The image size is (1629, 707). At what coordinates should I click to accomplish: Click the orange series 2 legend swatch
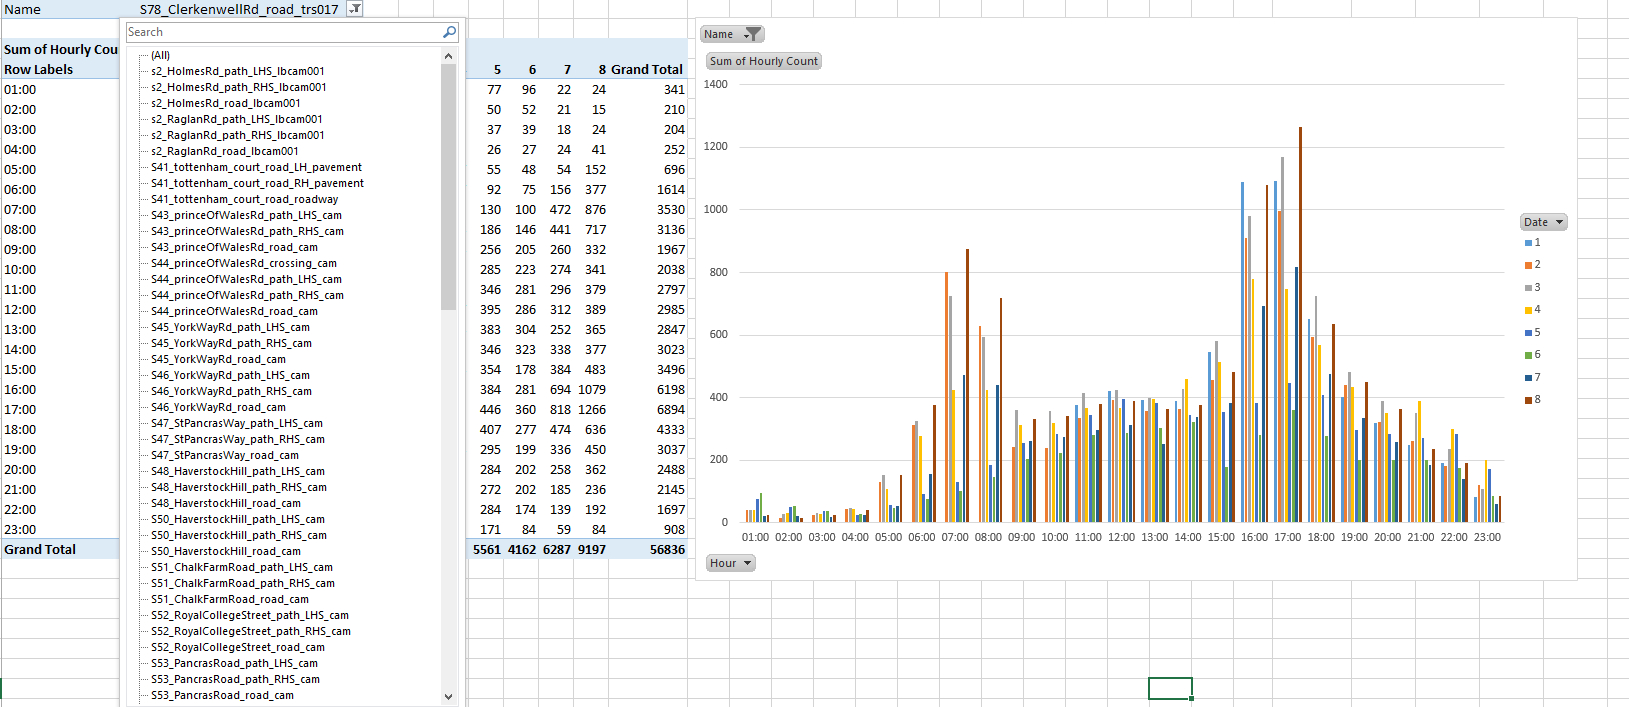[x=1528, y=265]
